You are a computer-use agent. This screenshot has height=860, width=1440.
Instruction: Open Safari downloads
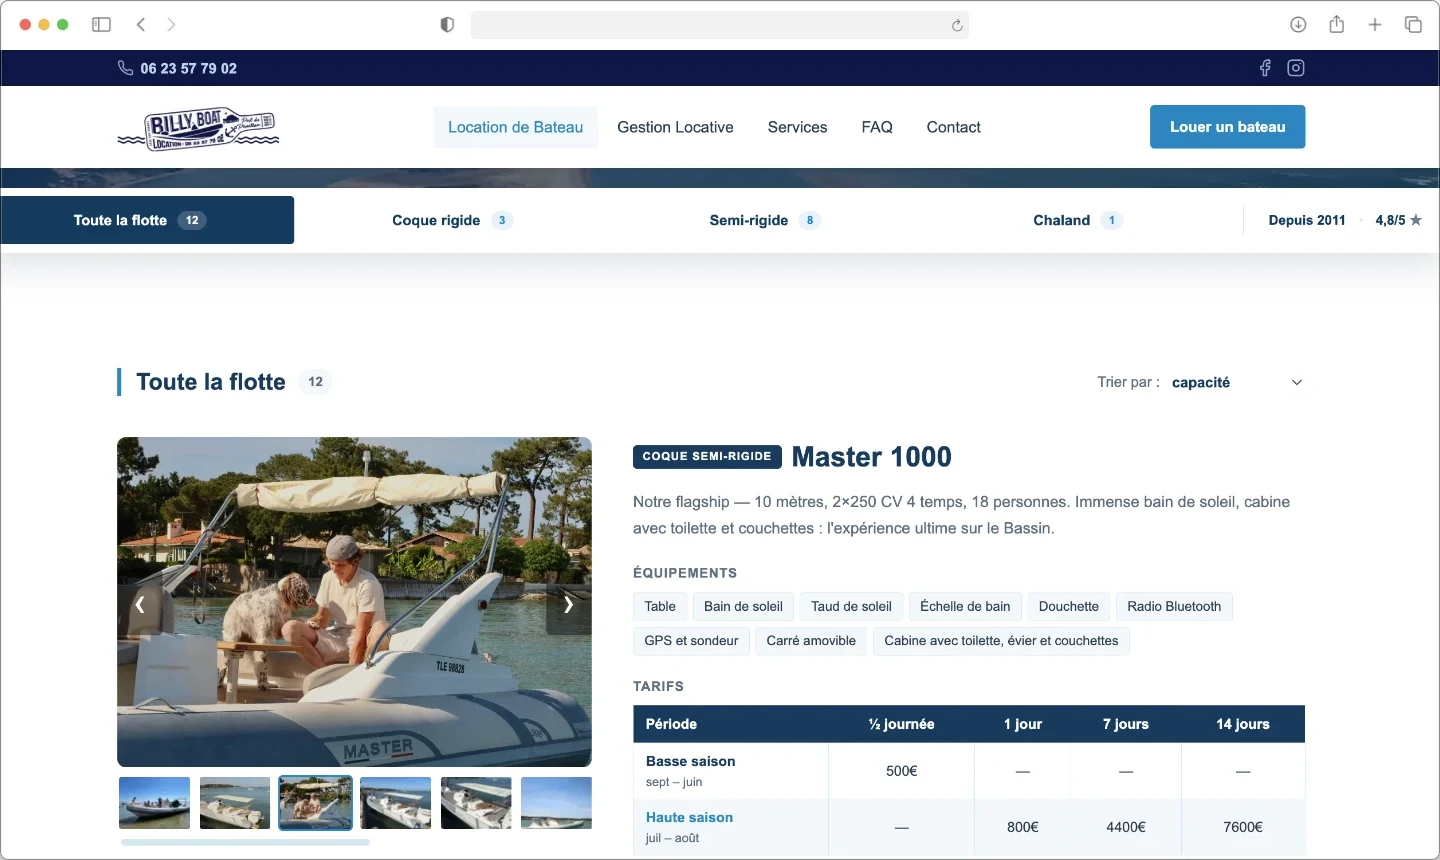pos(1298,24)
